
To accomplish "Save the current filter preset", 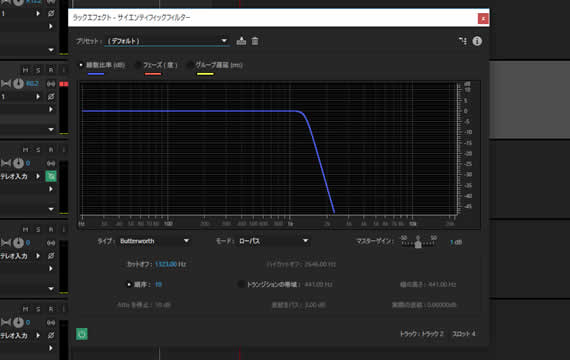I will click(241, 41).
